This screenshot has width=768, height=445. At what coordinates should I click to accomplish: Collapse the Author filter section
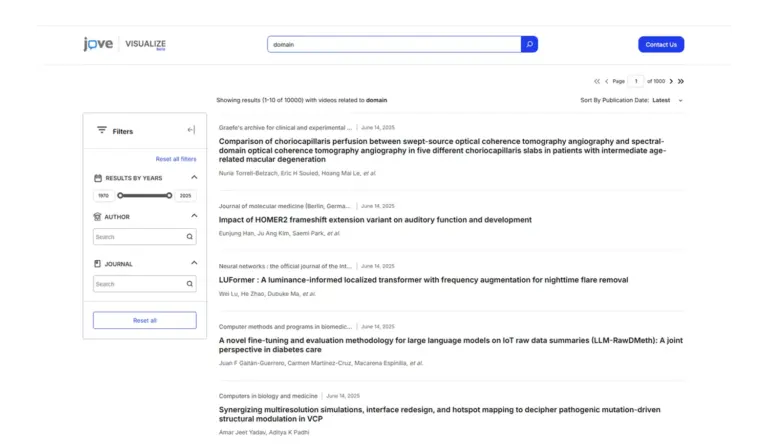[x=194, y=215]
